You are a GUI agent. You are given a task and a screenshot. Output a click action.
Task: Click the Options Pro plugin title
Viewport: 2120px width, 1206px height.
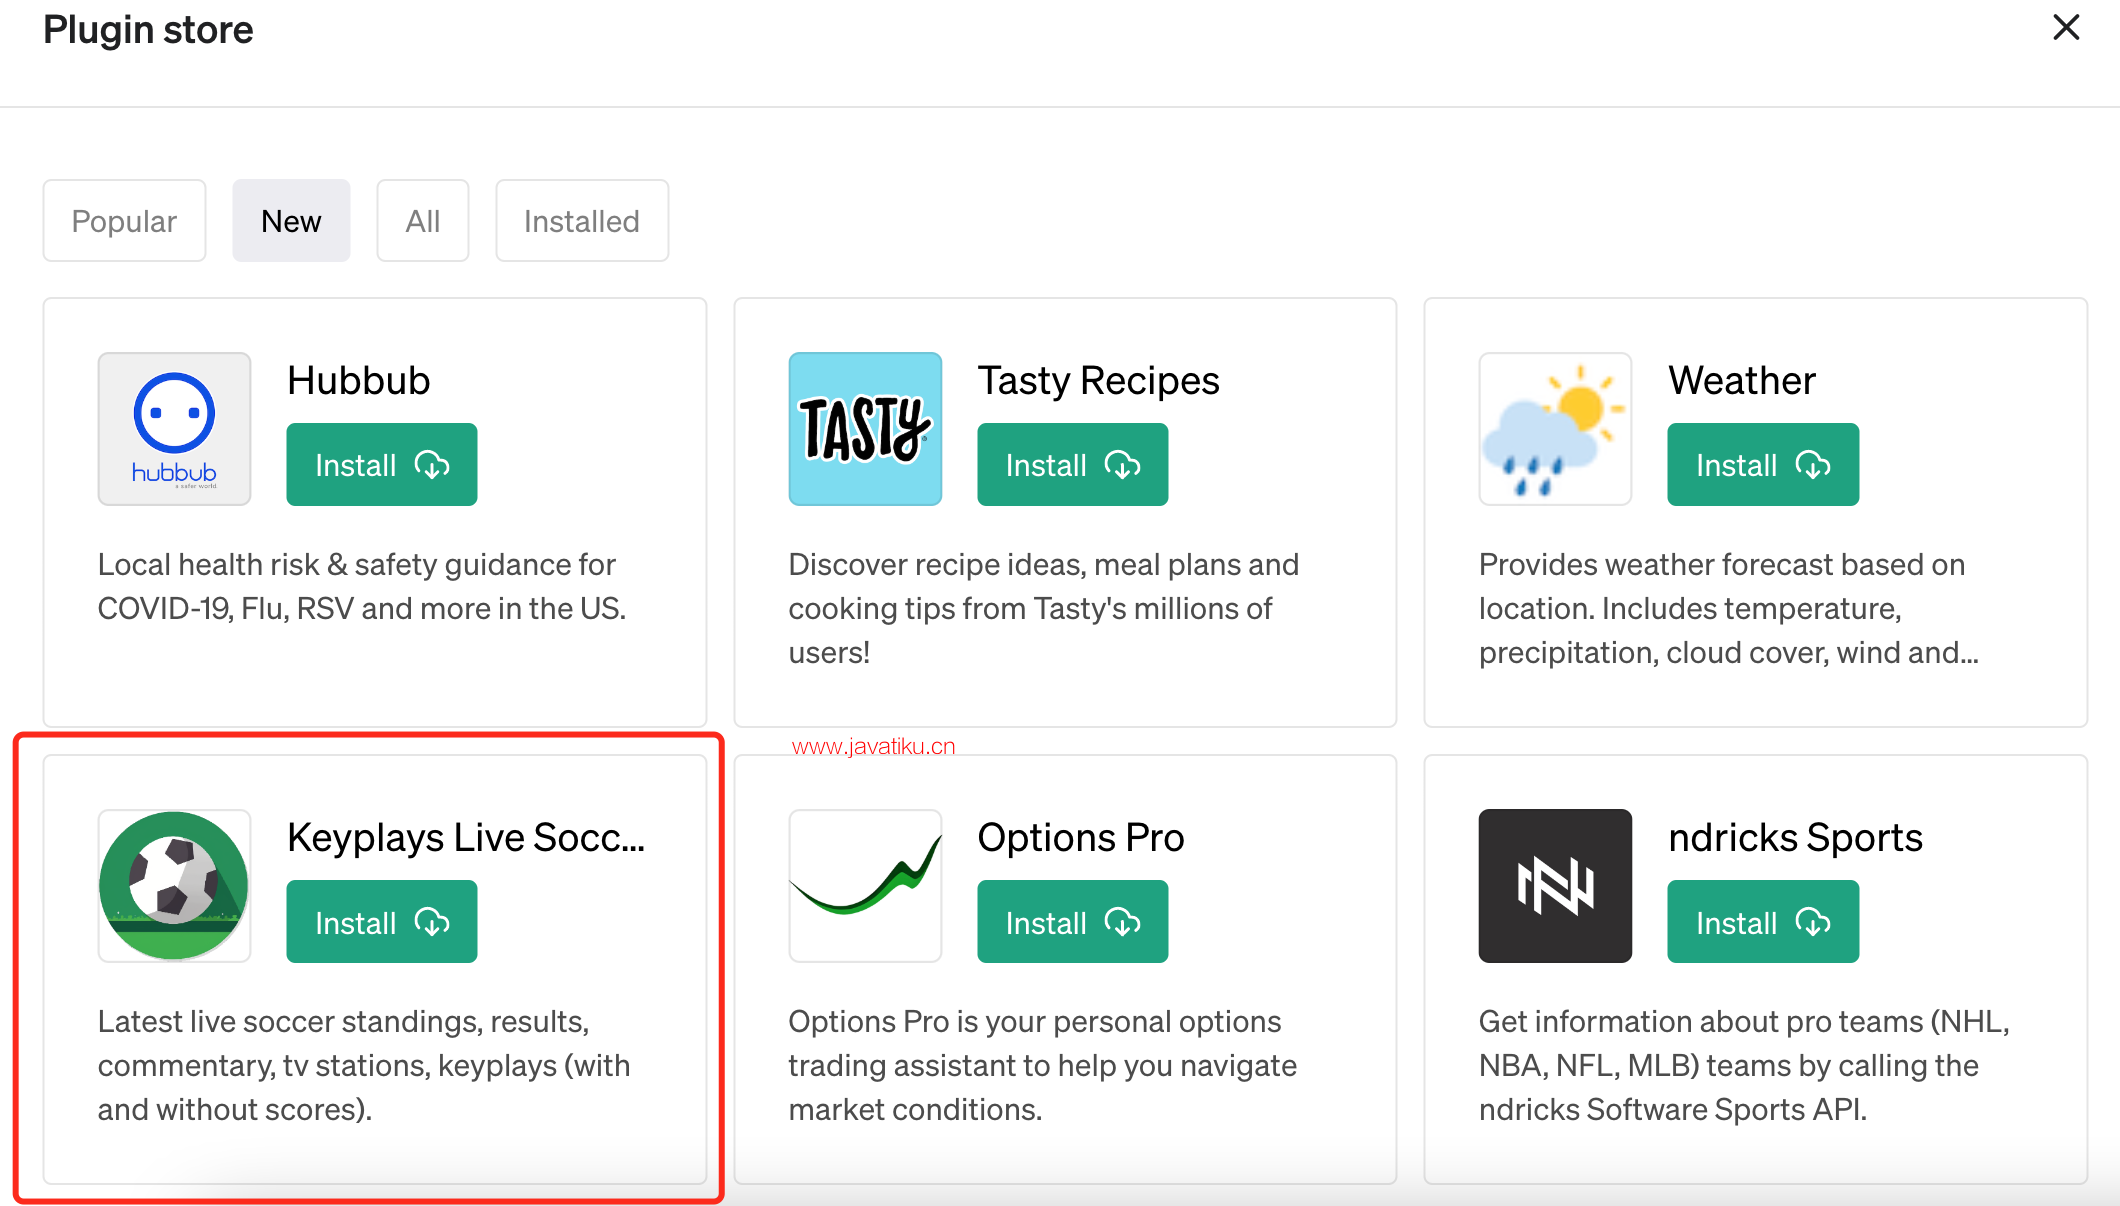(1080, 838)
